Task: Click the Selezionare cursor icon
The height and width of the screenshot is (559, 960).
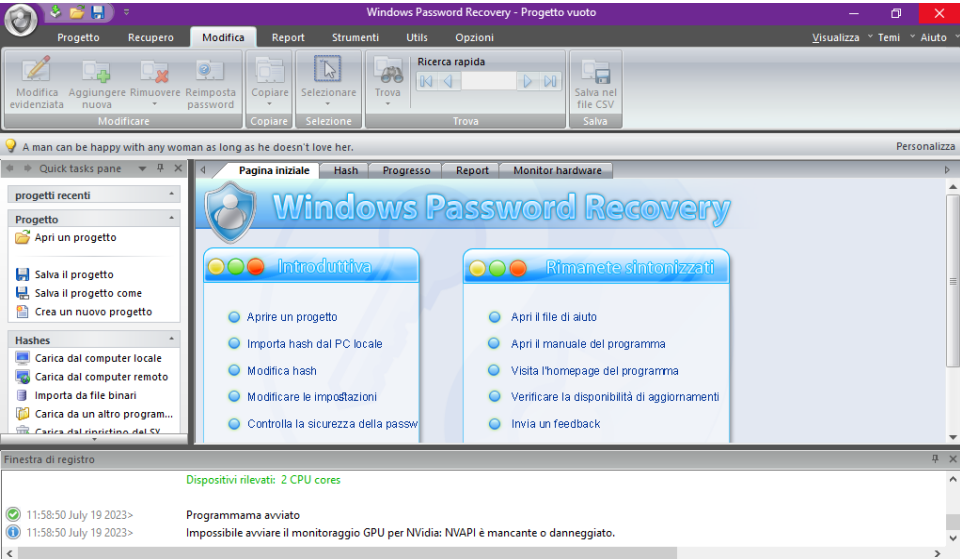Action: (328, 69)
